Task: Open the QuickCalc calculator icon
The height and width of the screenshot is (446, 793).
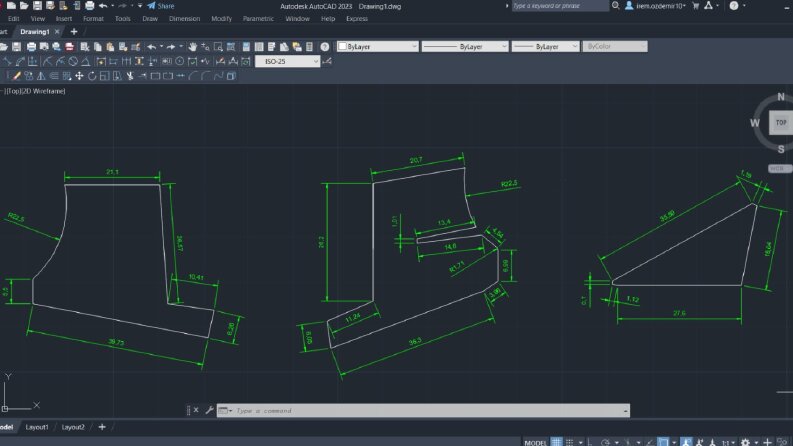Action: pyautogui.click(x=310, y=47)
